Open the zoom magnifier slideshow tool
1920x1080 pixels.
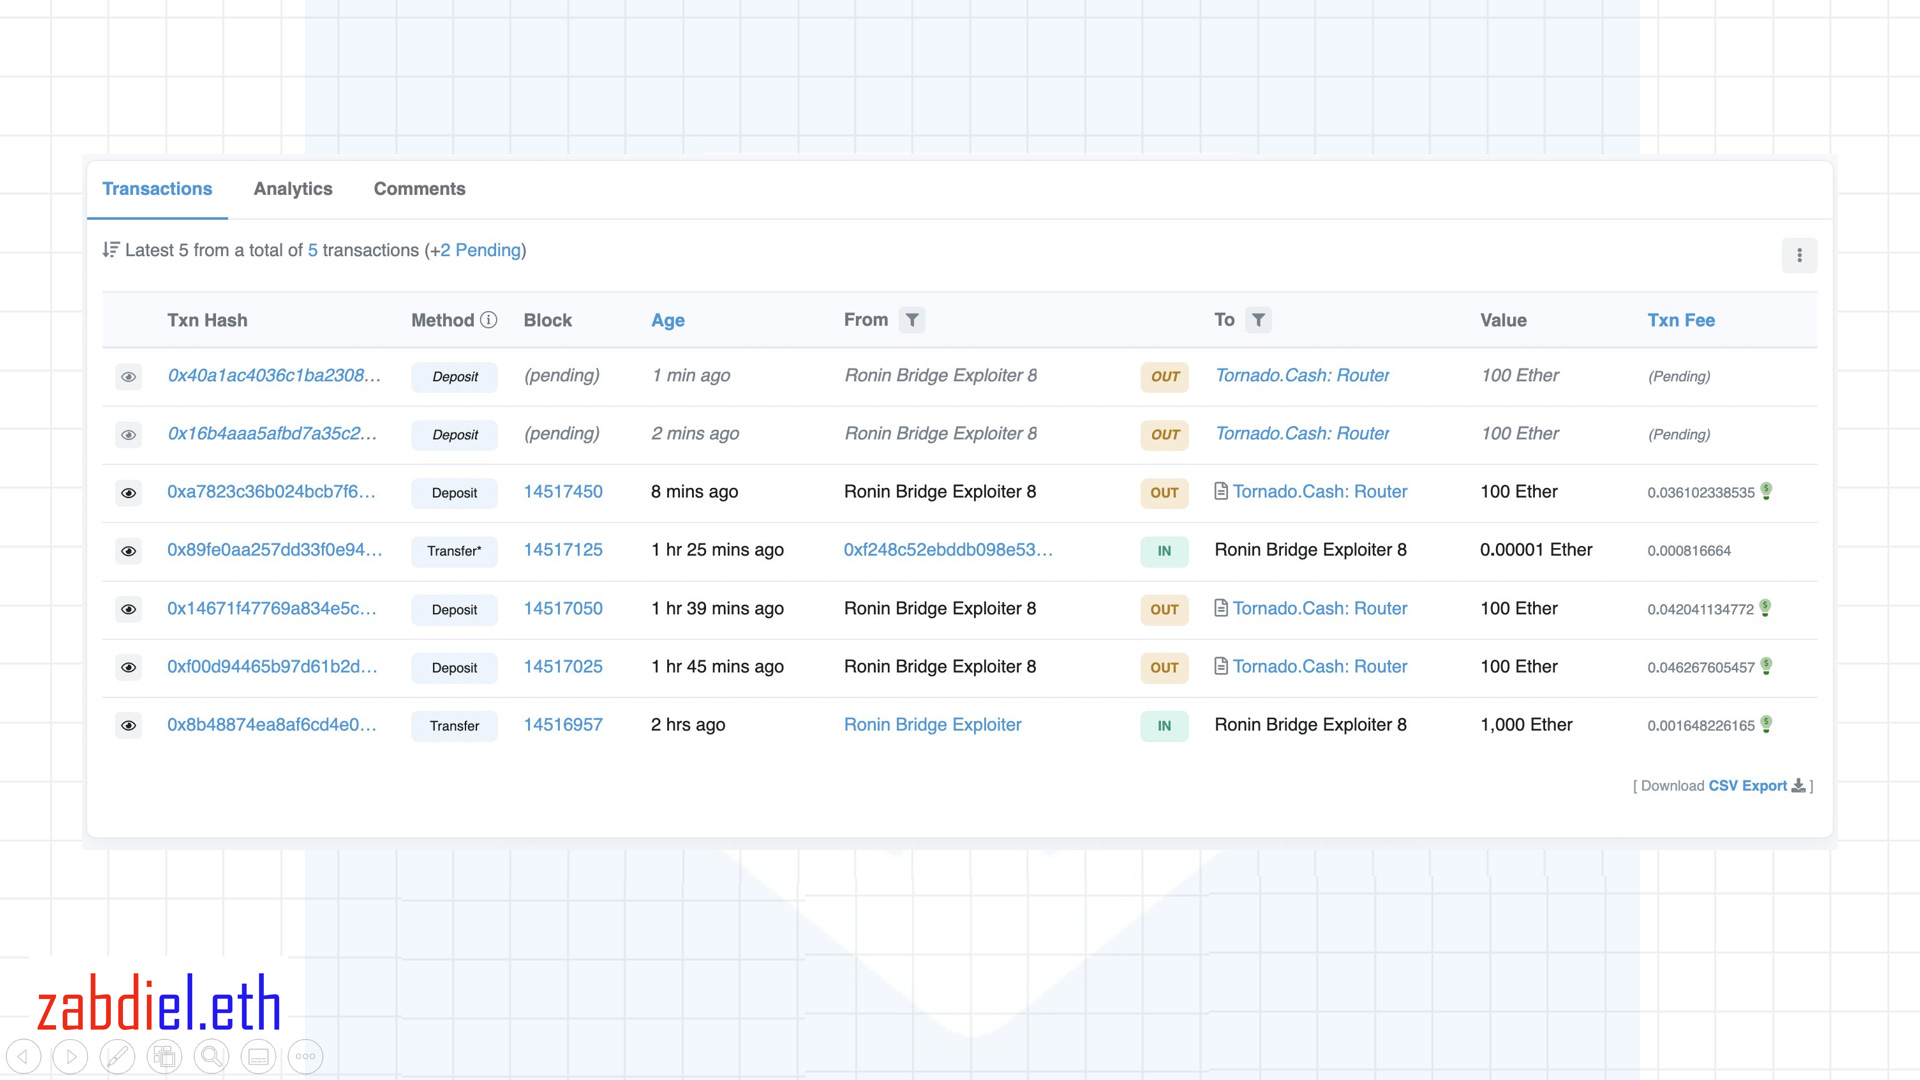coord(211,1056)
